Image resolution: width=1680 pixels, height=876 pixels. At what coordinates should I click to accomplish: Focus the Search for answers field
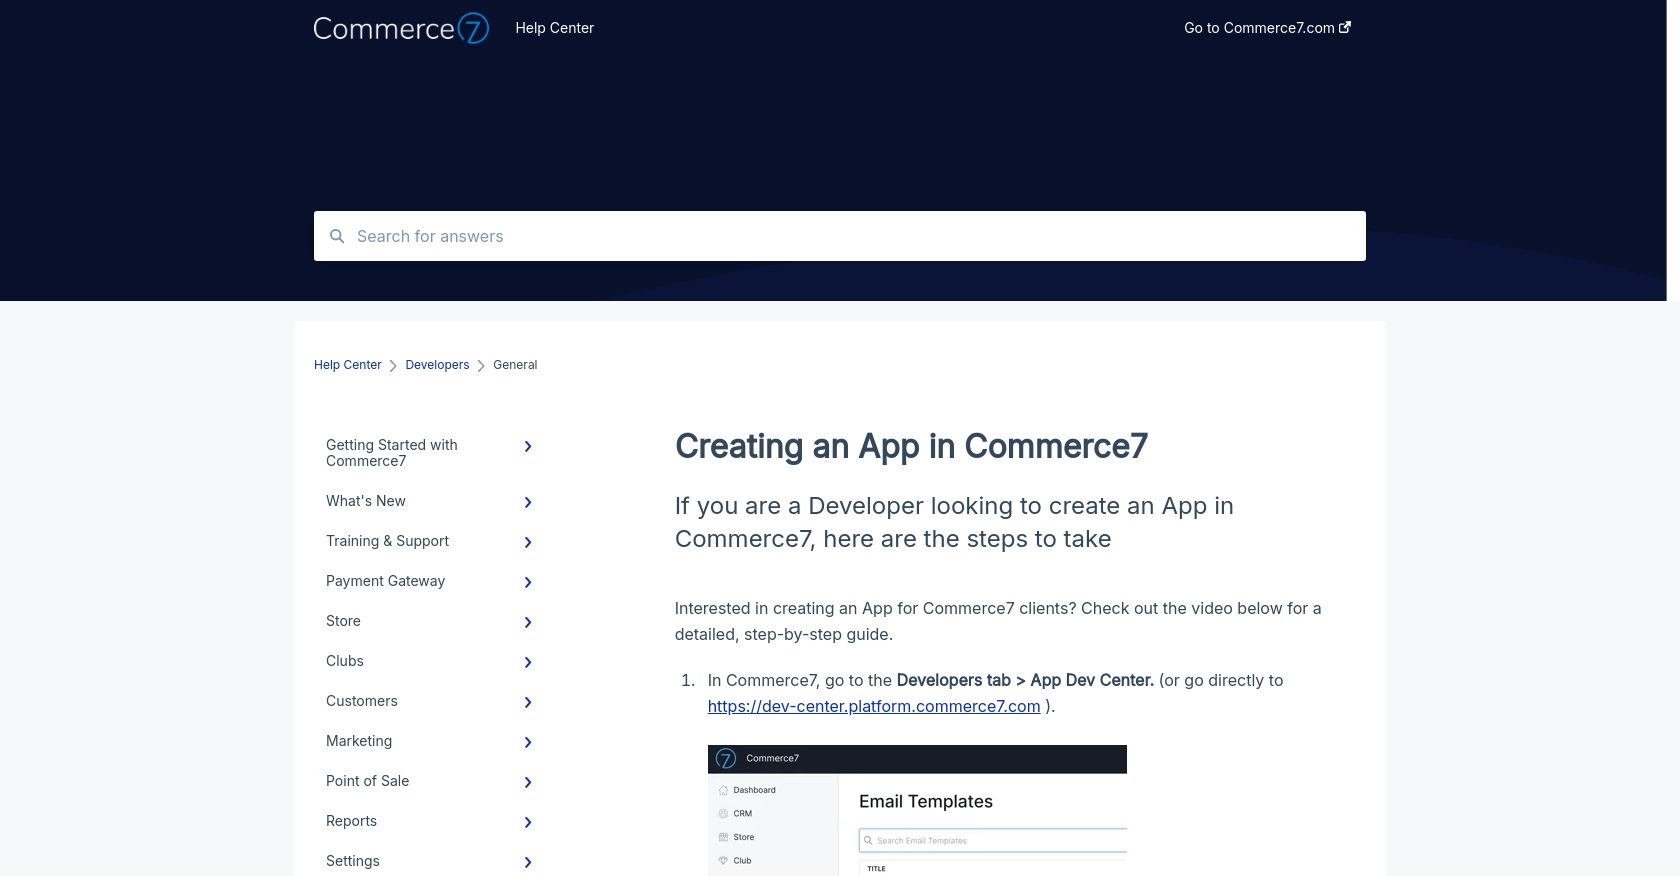pos(840,236)
